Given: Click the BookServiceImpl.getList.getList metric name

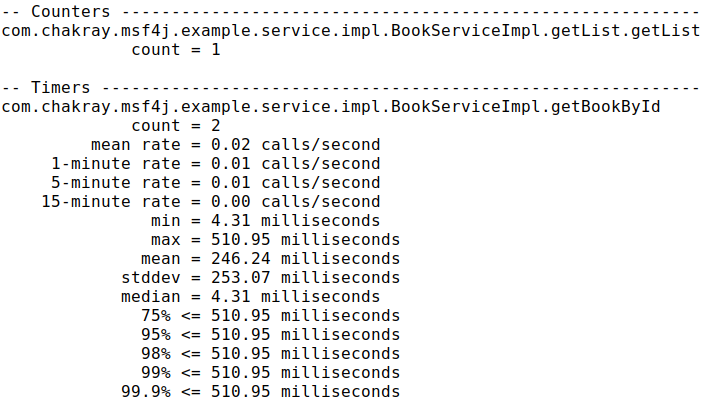Looking at the screenshot, I should pyautogui.click(x=350, y=31).
